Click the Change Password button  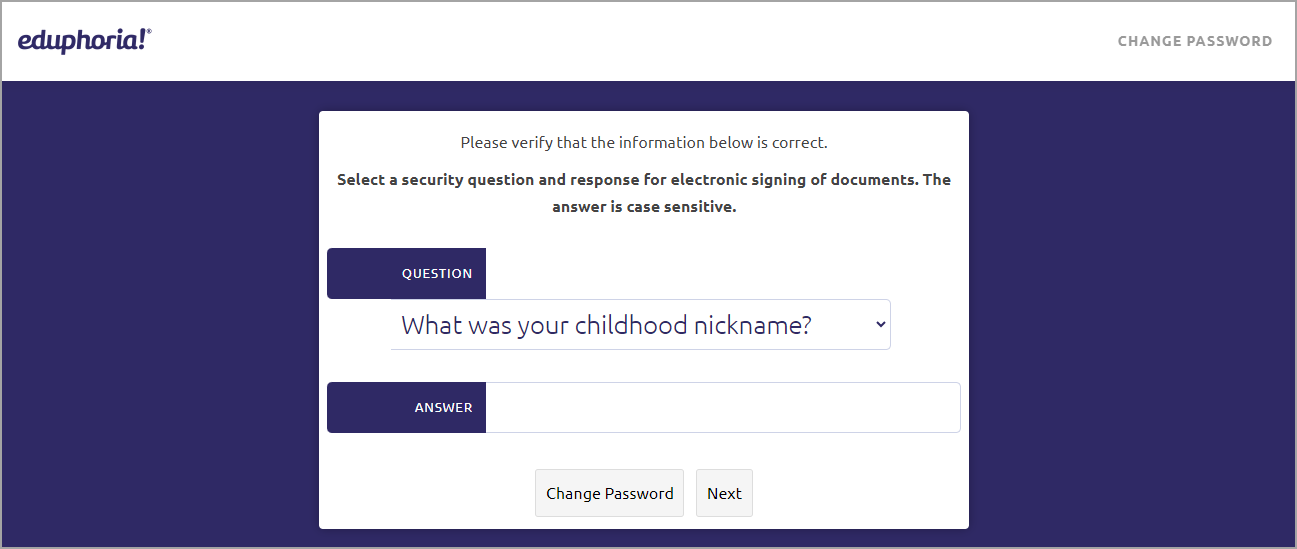[609, 493]
